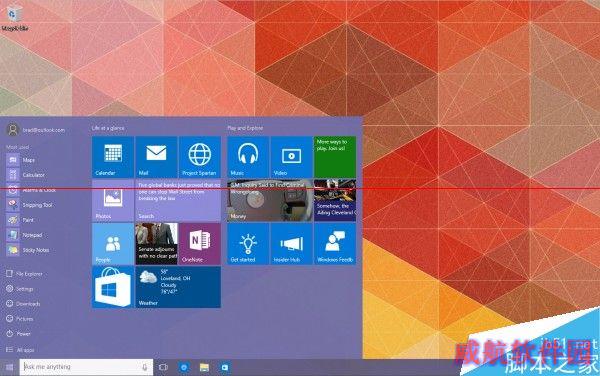The height and width of the screenshot is (376, 600).
Task: Open the Search news tile
Action: coord(178,200)
